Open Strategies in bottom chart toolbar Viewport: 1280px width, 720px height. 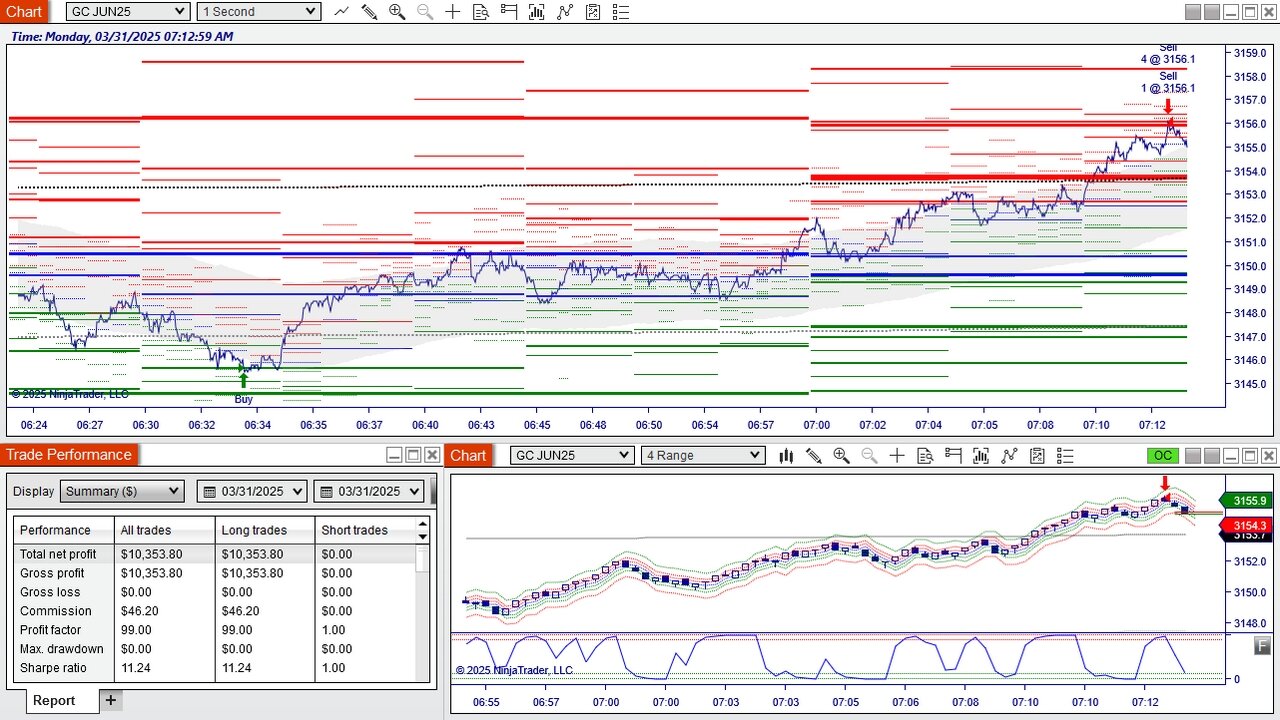click(1038, 456)
